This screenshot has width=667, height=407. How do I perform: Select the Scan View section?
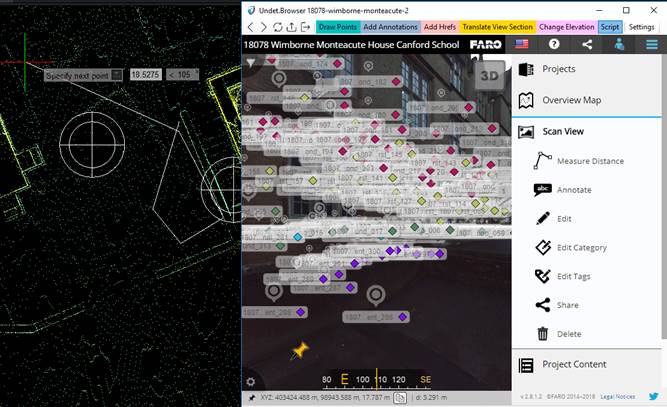point(586,132)
